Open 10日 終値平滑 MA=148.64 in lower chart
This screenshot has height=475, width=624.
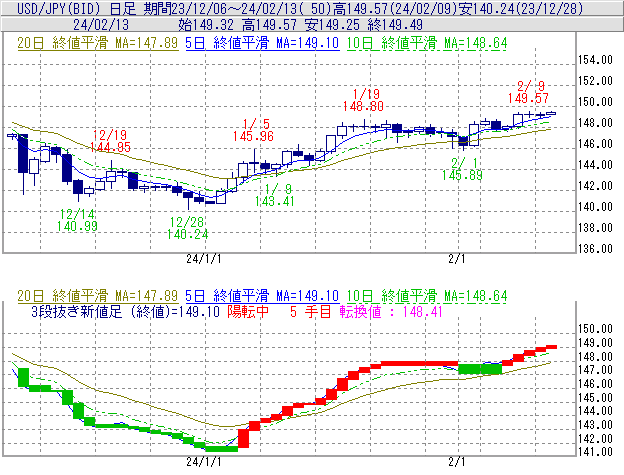[427, 296]
